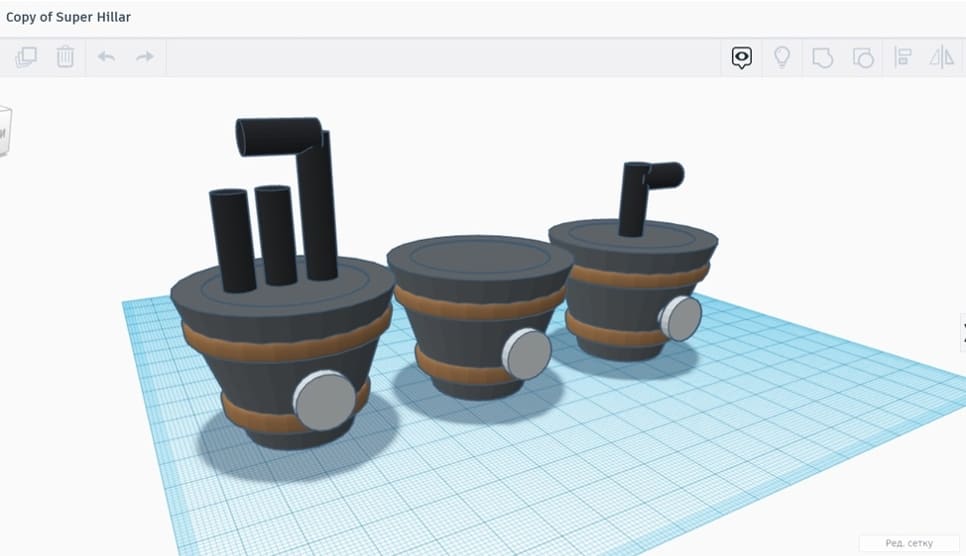Select the gray disk on the middle pot
Viewport: 966px width, 556px height.
click(x=526, y=353)
